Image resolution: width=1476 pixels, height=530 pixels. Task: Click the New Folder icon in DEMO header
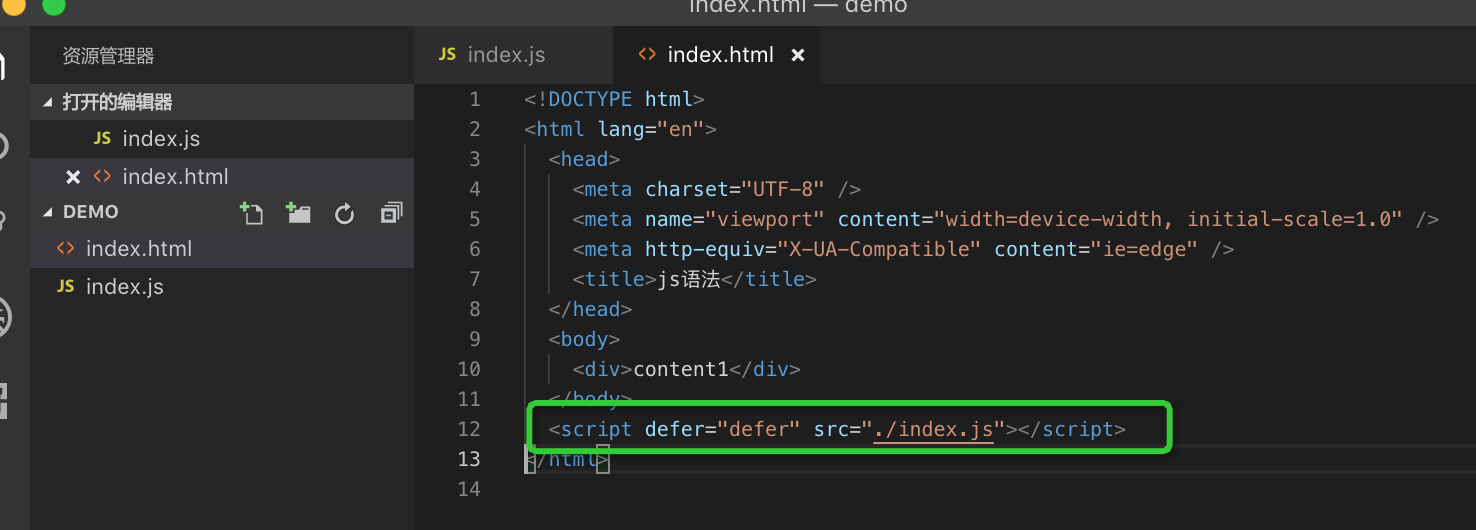click(298, 212)
